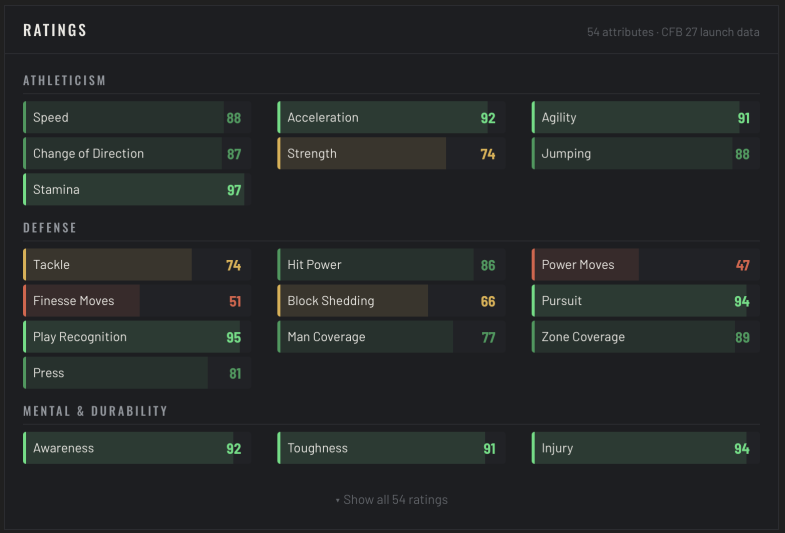Viewport: 785px width, 533px height.
Task: Click the Power Moves 47 rating
Action: pos(645,265)
